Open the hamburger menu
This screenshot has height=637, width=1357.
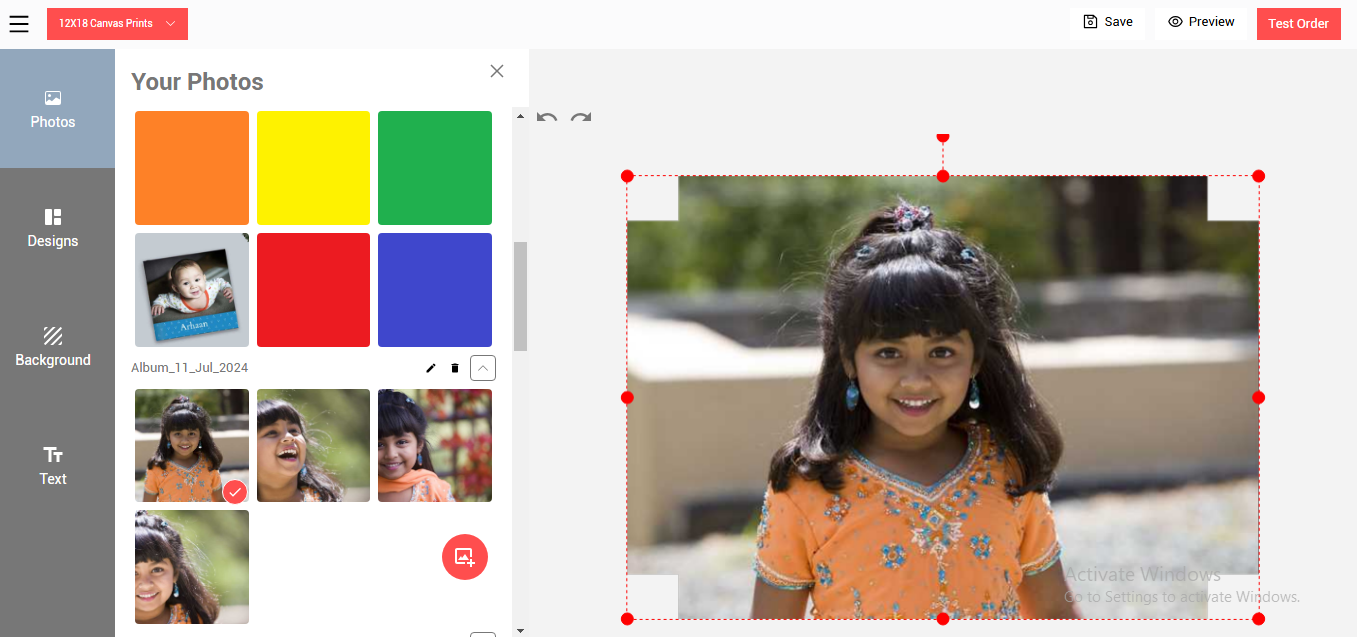pos(19,24)
